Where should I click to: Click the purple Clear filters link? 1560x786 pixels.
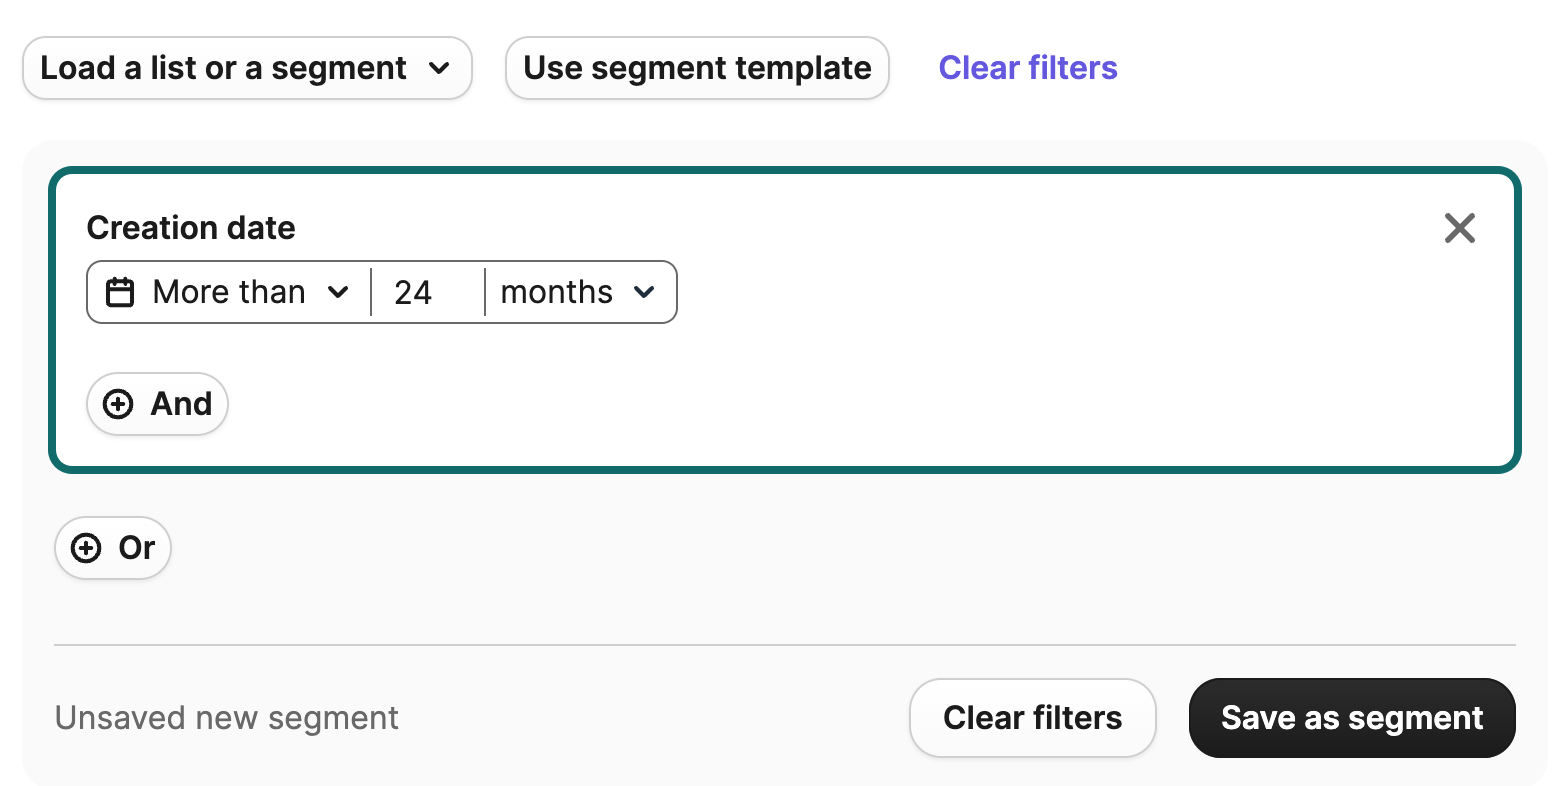click(1027, 69)
